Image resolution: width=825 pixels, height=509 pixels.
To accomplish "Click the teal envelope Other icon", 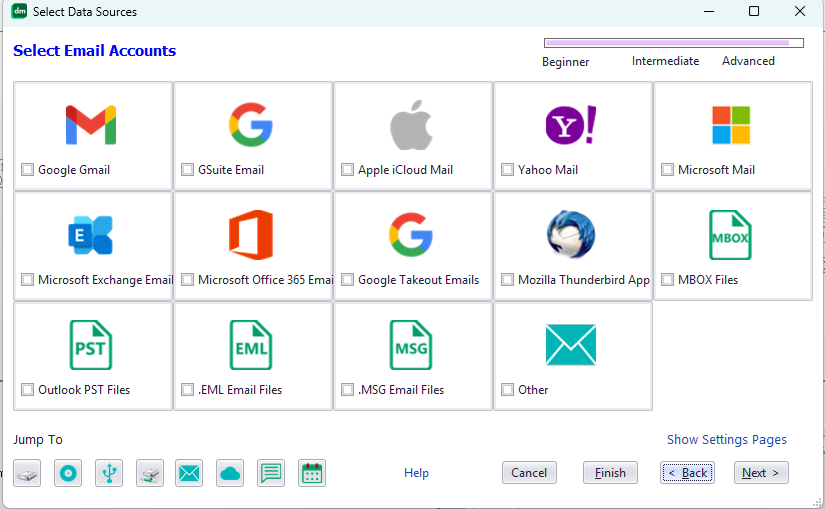I will click(x=571, y=345).
